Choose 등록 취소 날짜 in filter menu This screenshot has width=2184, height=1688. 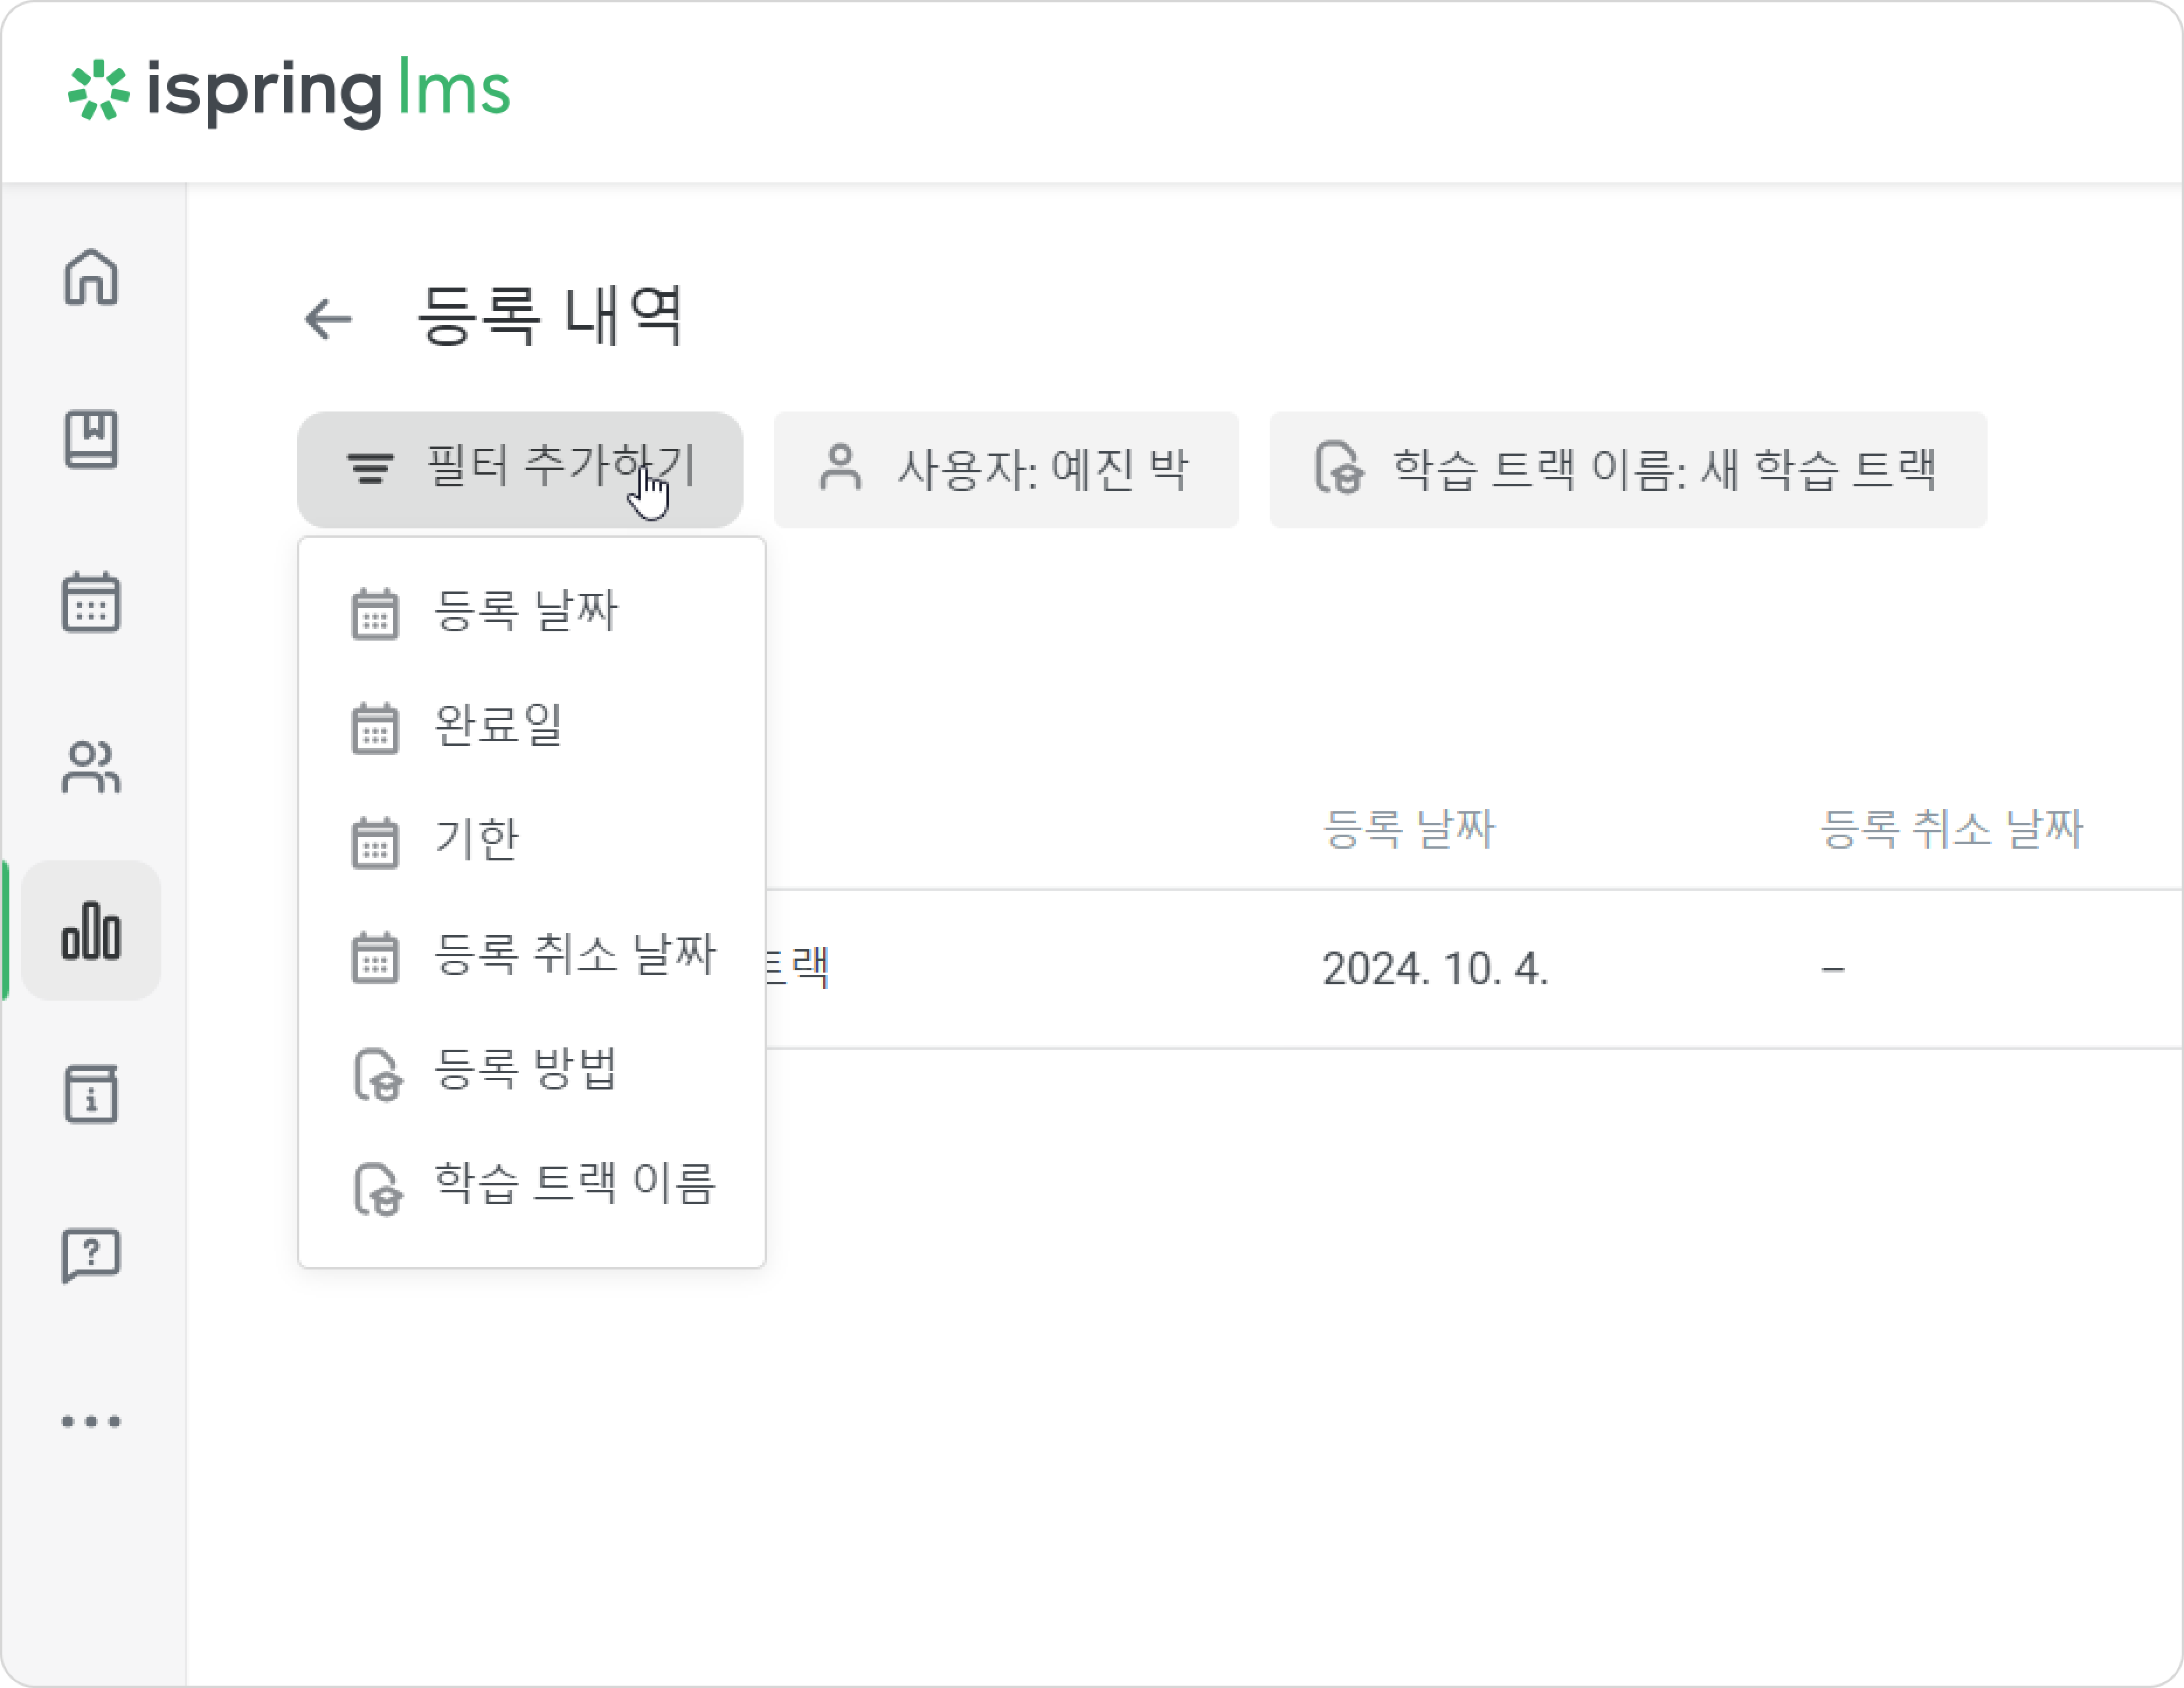(532, 955)
